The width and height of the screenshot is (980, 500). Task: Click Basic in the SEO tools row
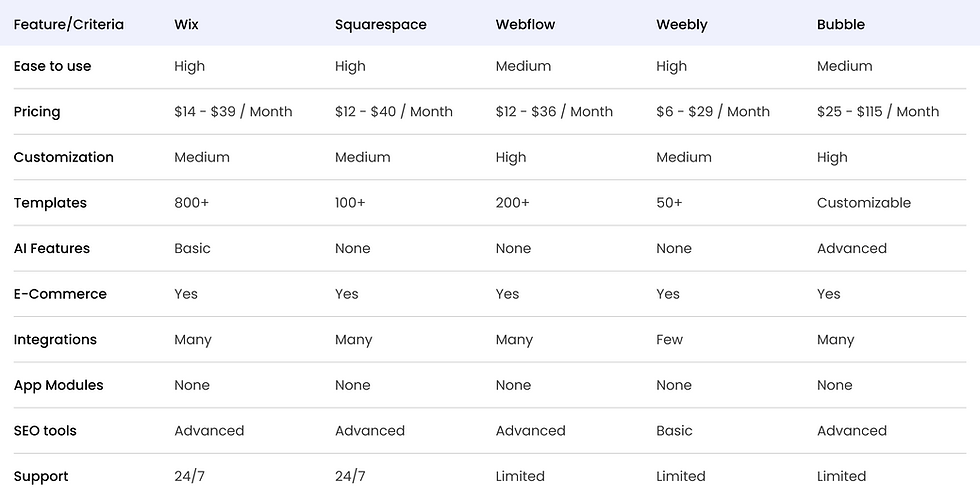tap(674, 431)
